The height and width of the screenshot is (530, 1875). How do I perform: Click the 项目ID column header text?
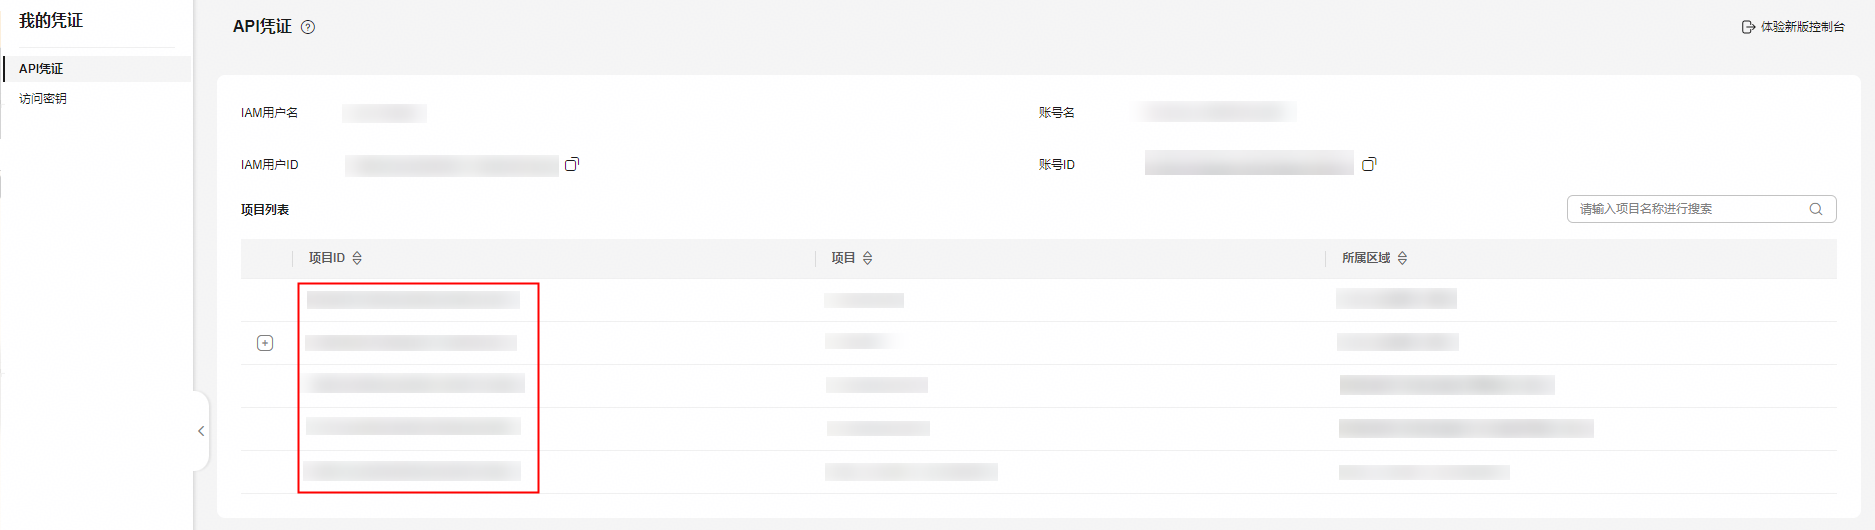click(x=327, y=258)
